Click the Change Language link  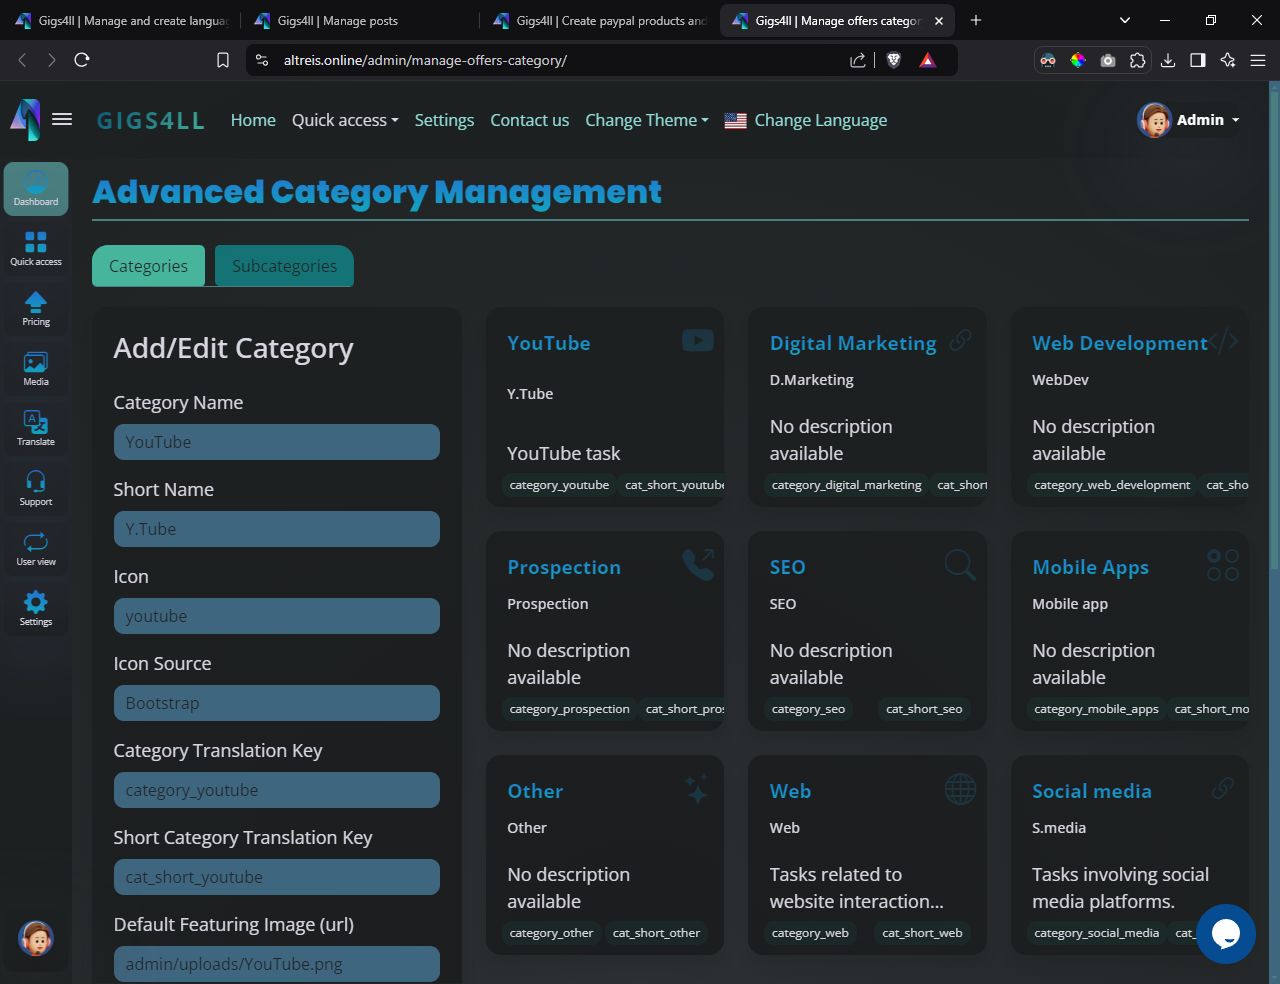click(820, 120)
